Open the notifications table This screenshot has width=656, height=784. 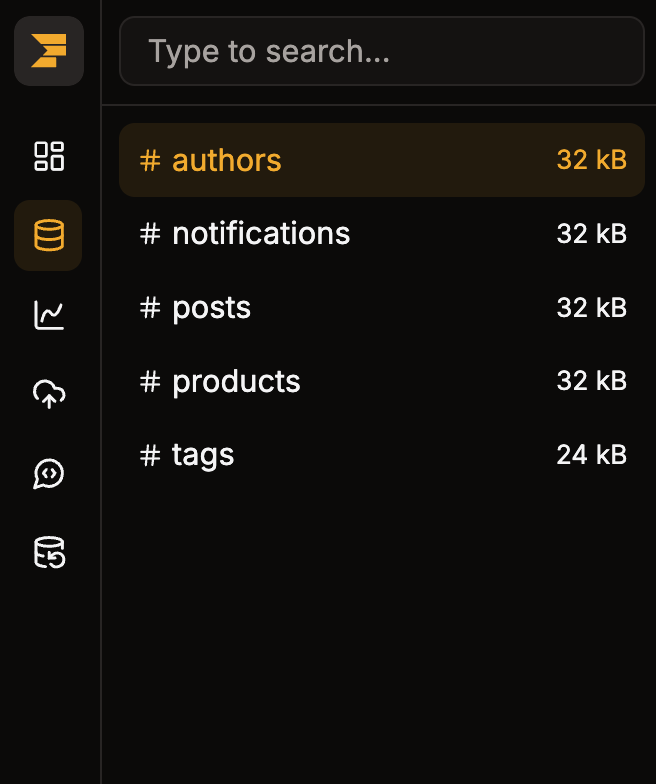pyautogui.click(x=261, y=234)
